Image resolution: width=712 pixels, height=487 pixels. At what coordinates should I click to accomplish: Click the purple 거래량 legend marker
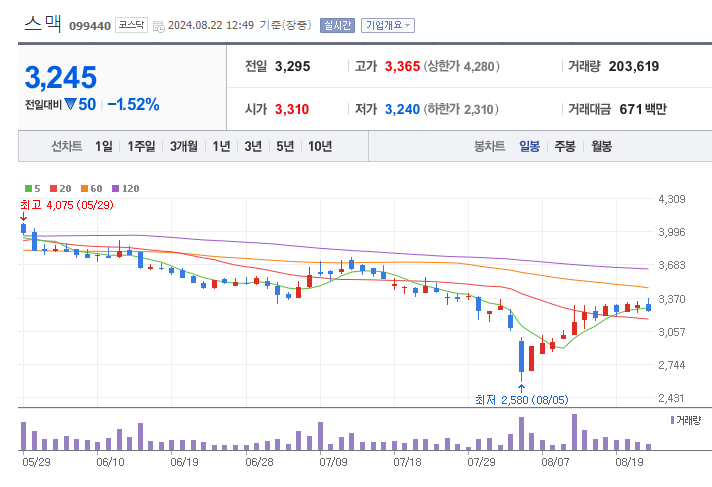(x=672, y=420)
